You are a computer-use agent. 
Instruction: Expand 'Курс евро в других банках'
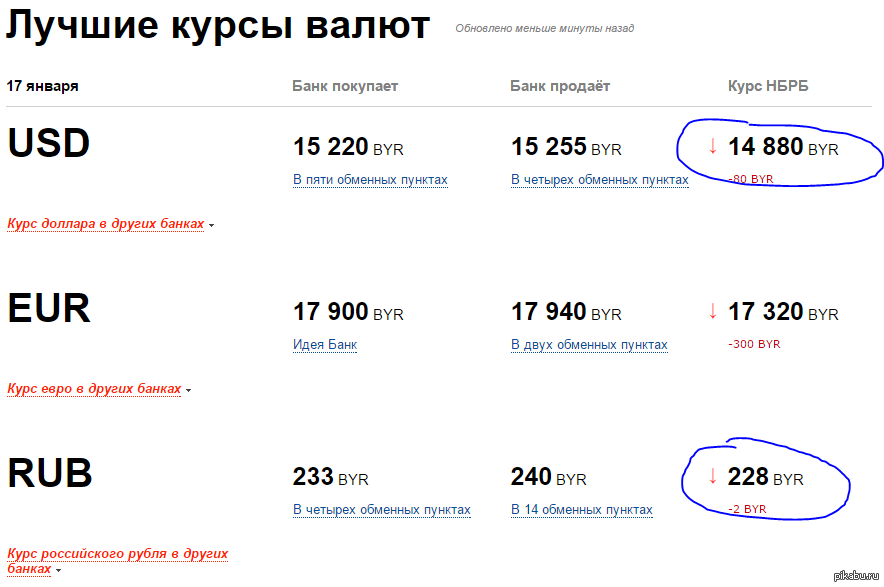[x=94, y=389]
